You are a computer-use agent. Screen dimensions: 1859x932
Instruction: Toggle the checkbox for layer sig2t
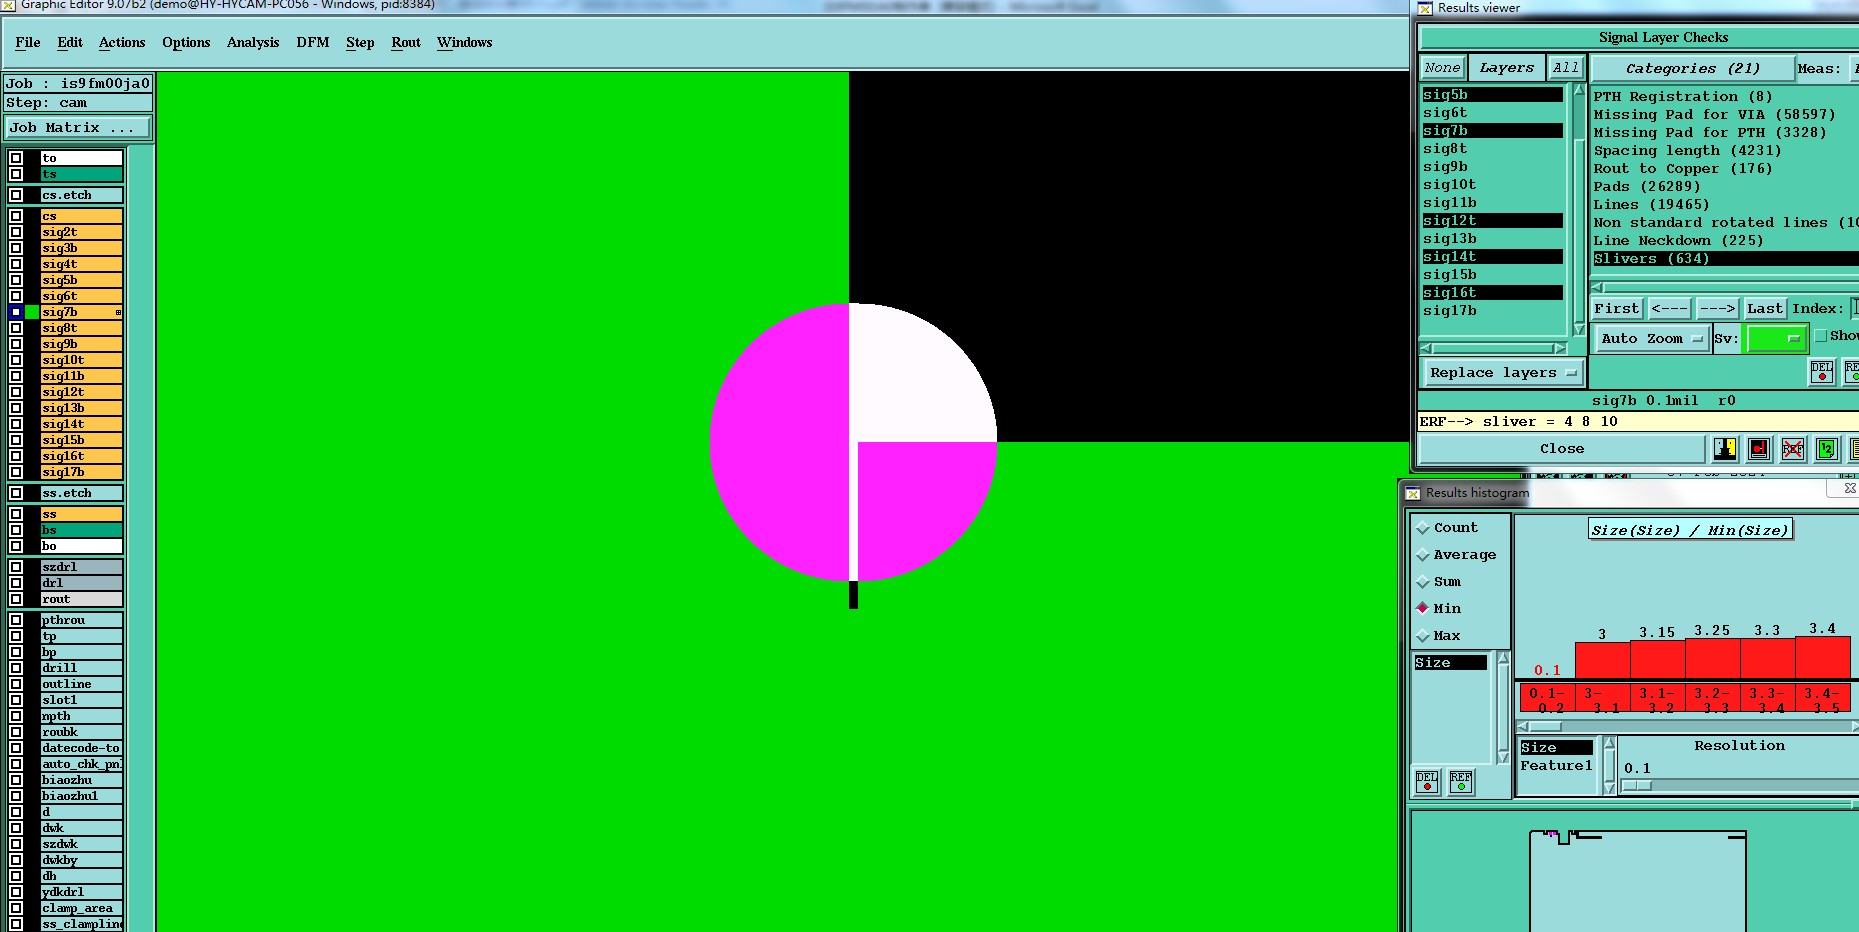pyautogui.click(x=16, y=232)
